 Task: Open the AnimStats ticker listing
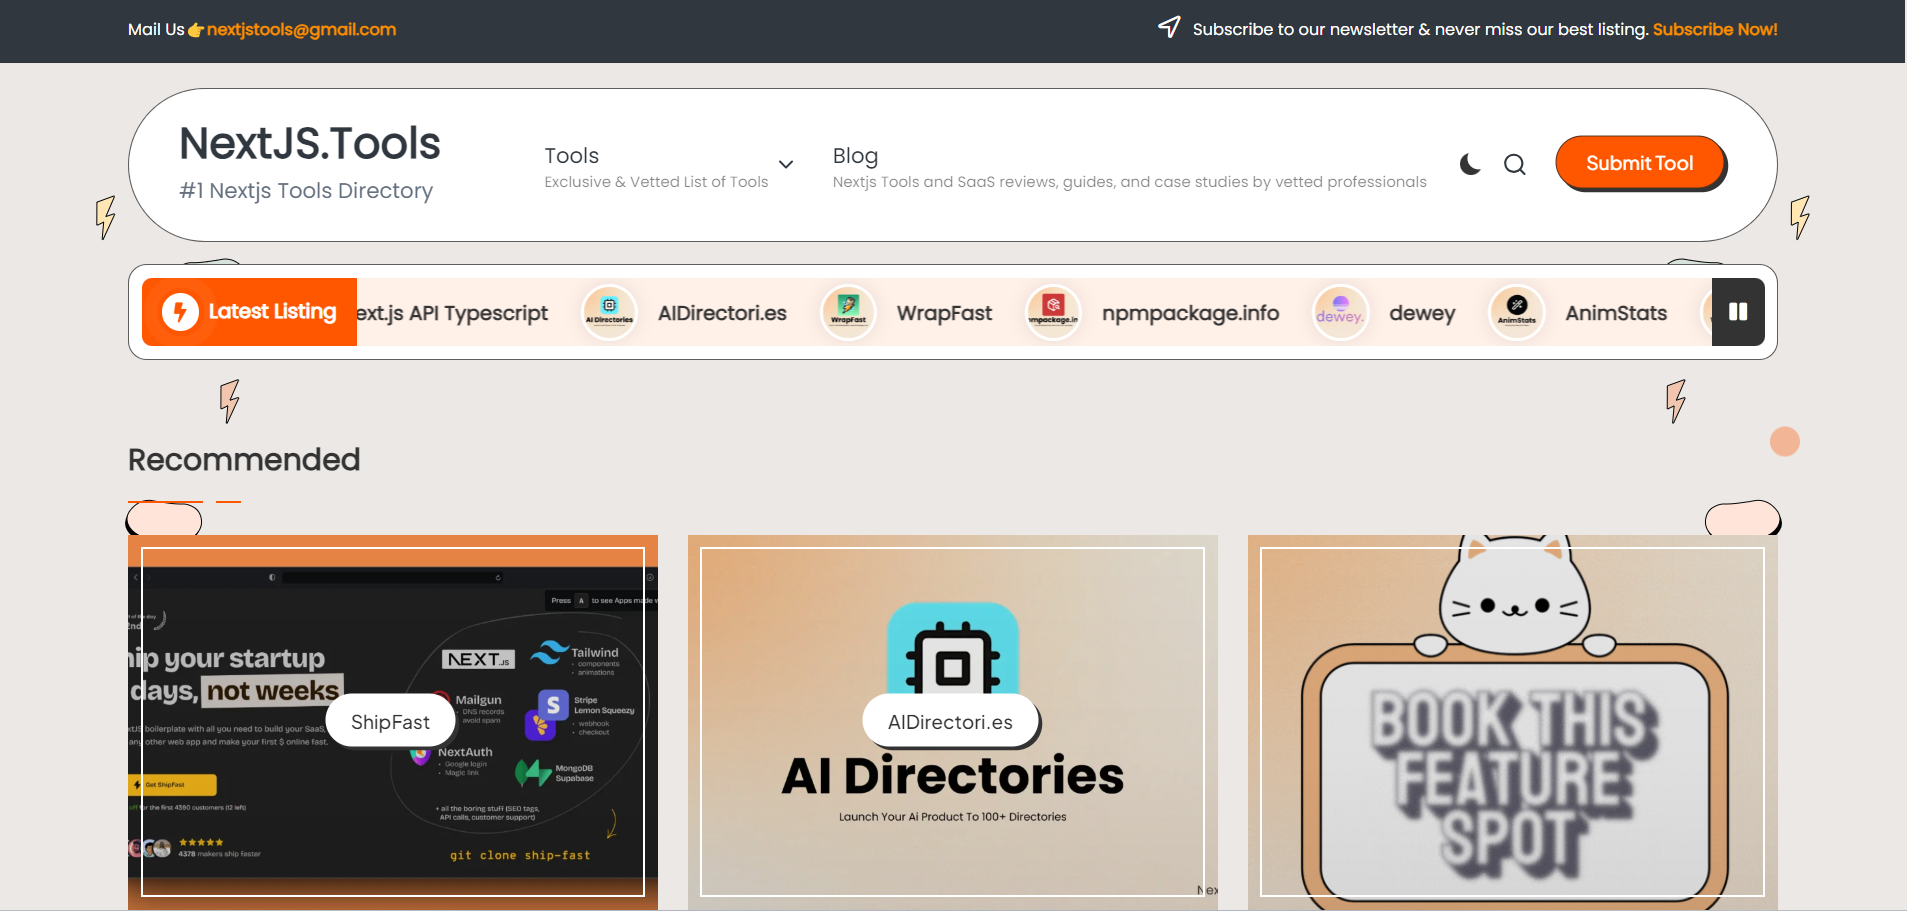coord(1616,313)
